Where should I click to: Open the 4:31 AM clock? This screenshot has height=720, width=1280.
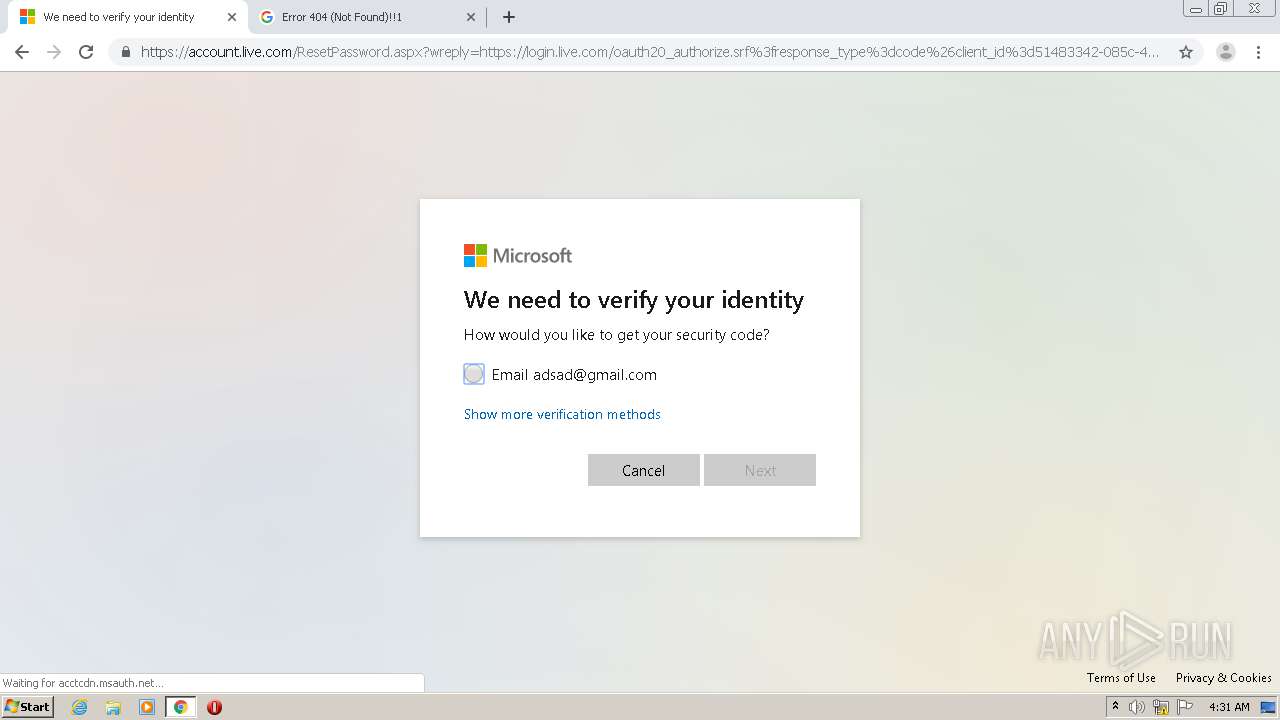click(x=1229, y=707)
